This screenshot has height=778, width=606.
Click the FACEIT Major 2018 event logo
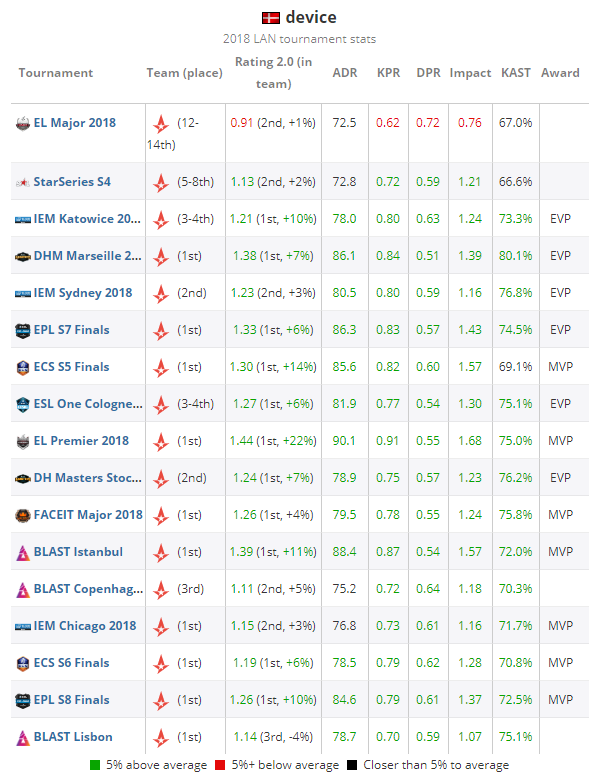click(23, 516)
